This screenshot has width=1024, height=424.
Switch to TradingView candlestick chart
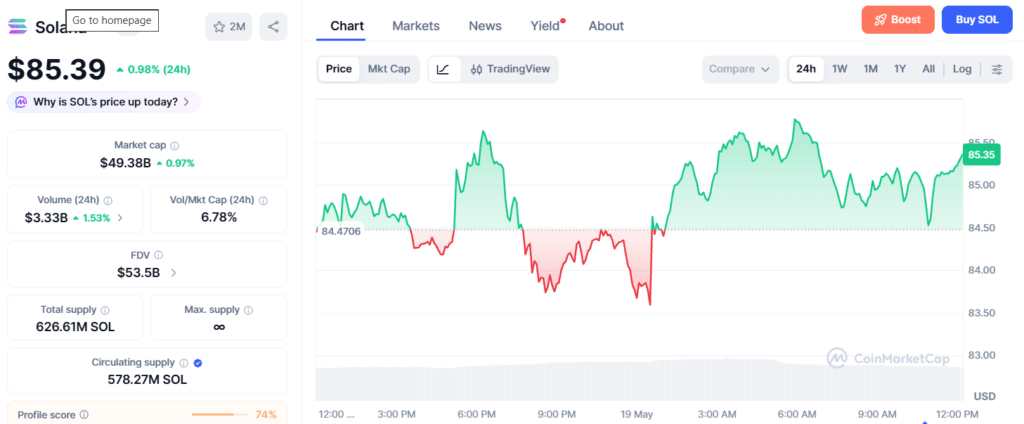pos(510,69)
